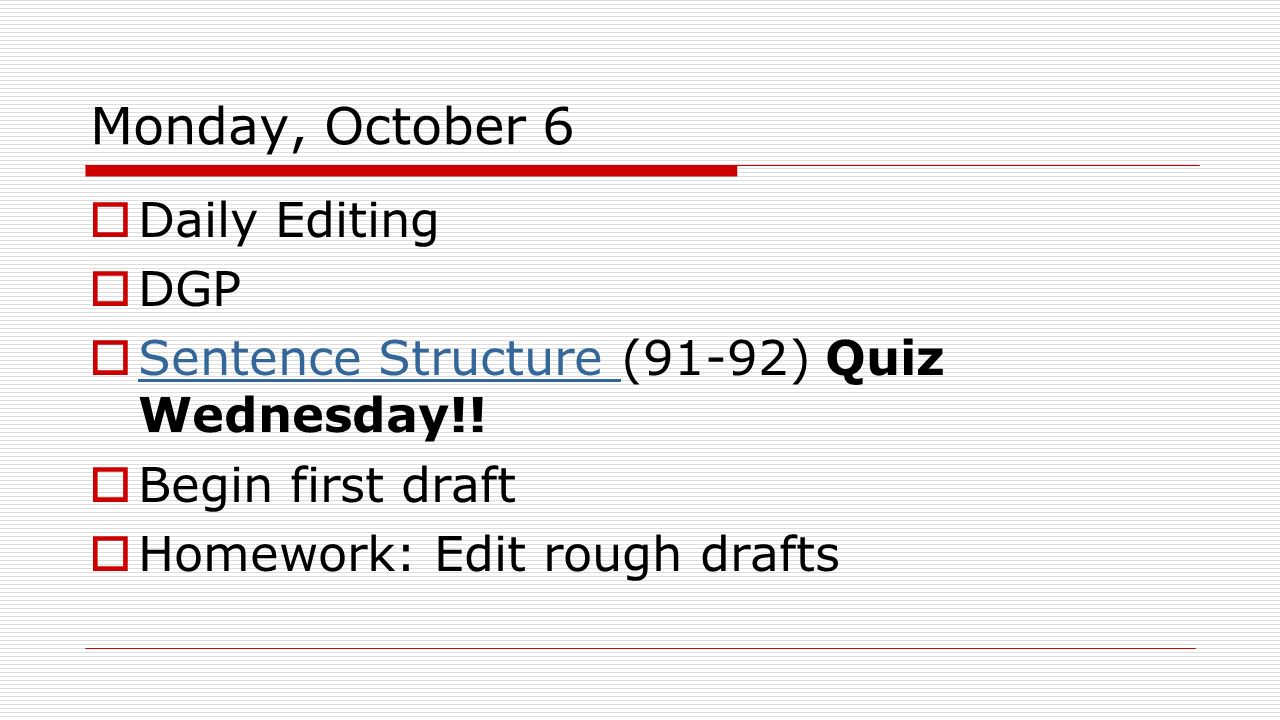Click the square bullet beside DGP
The width and height of the screenshot is (1280, 720).
click(109, 289)
